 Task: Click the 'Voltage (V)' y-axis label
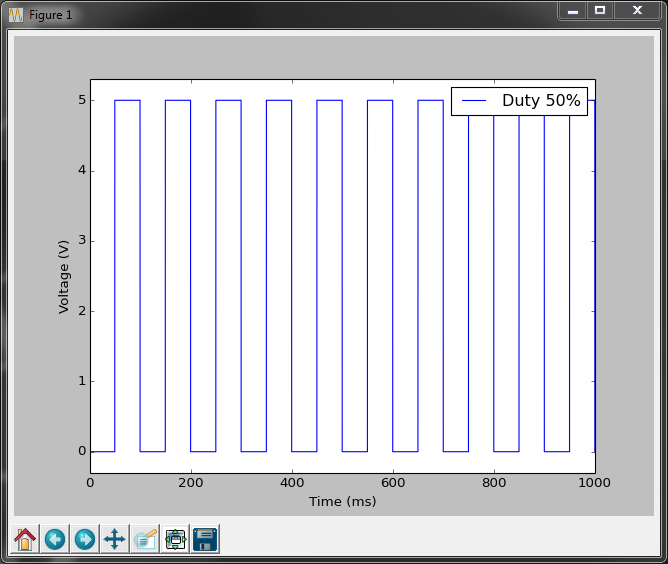coord(64,276)
